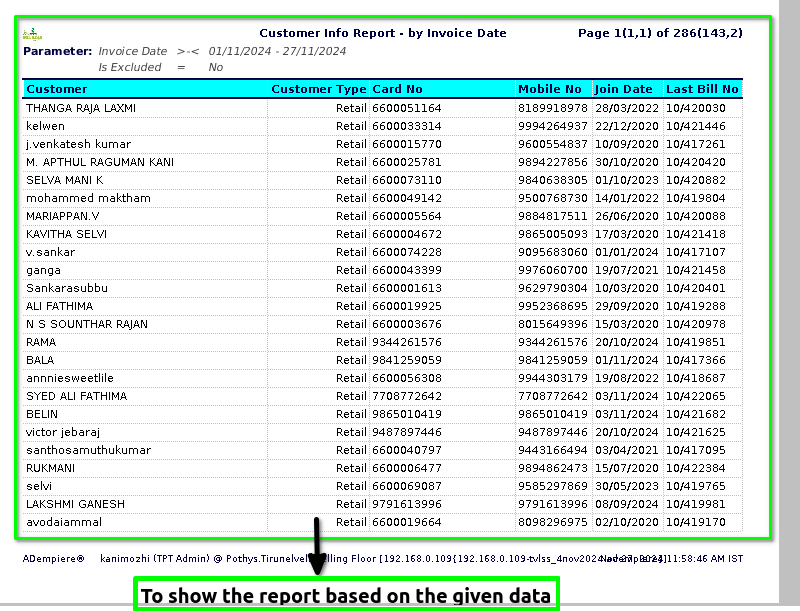Click the Last Bill No column header
Image resolution: width=800 pixels, height=611 pixels.
(702, 89)
